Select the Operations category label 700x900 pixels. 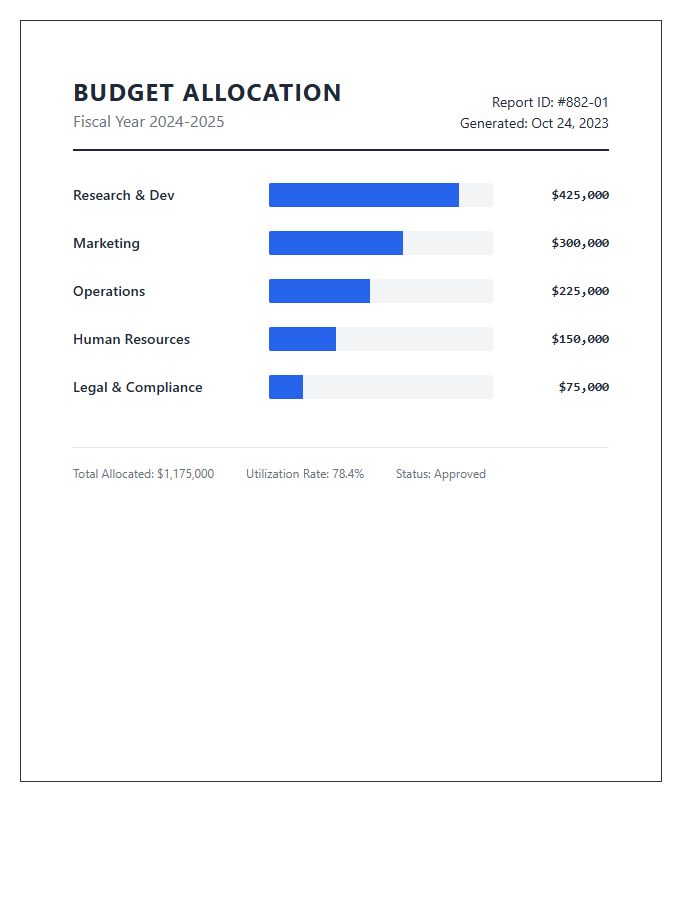coord(109,292)
